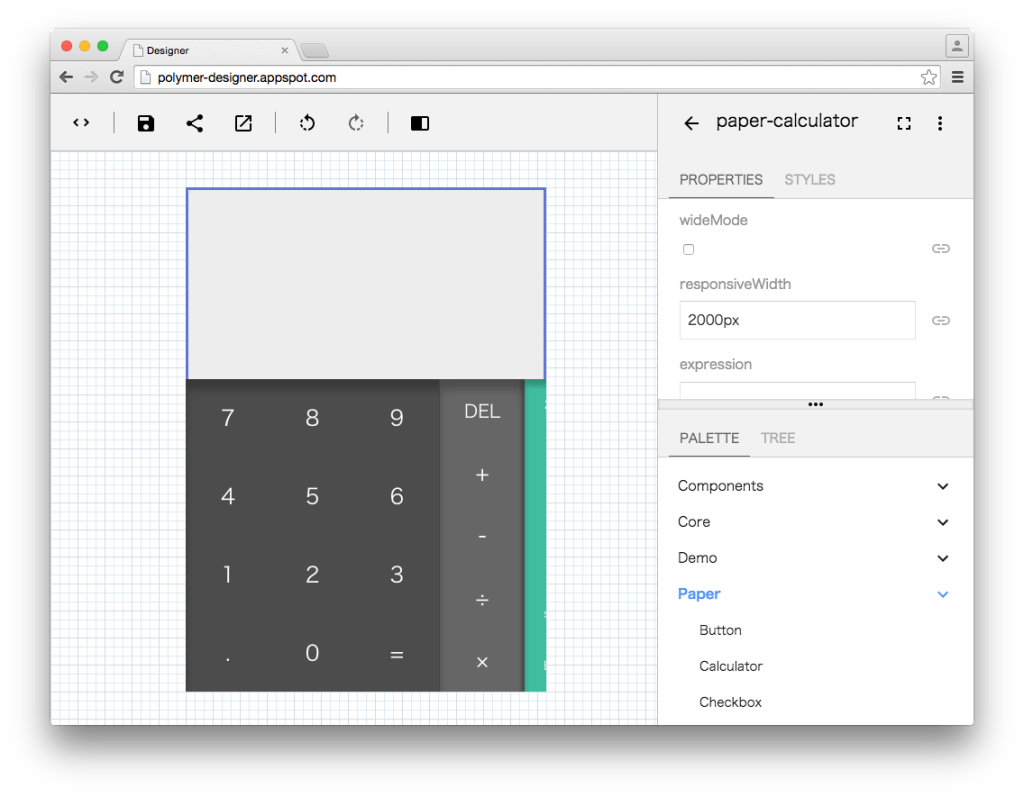Bind wideMode using its link icon

click(940, 249)
